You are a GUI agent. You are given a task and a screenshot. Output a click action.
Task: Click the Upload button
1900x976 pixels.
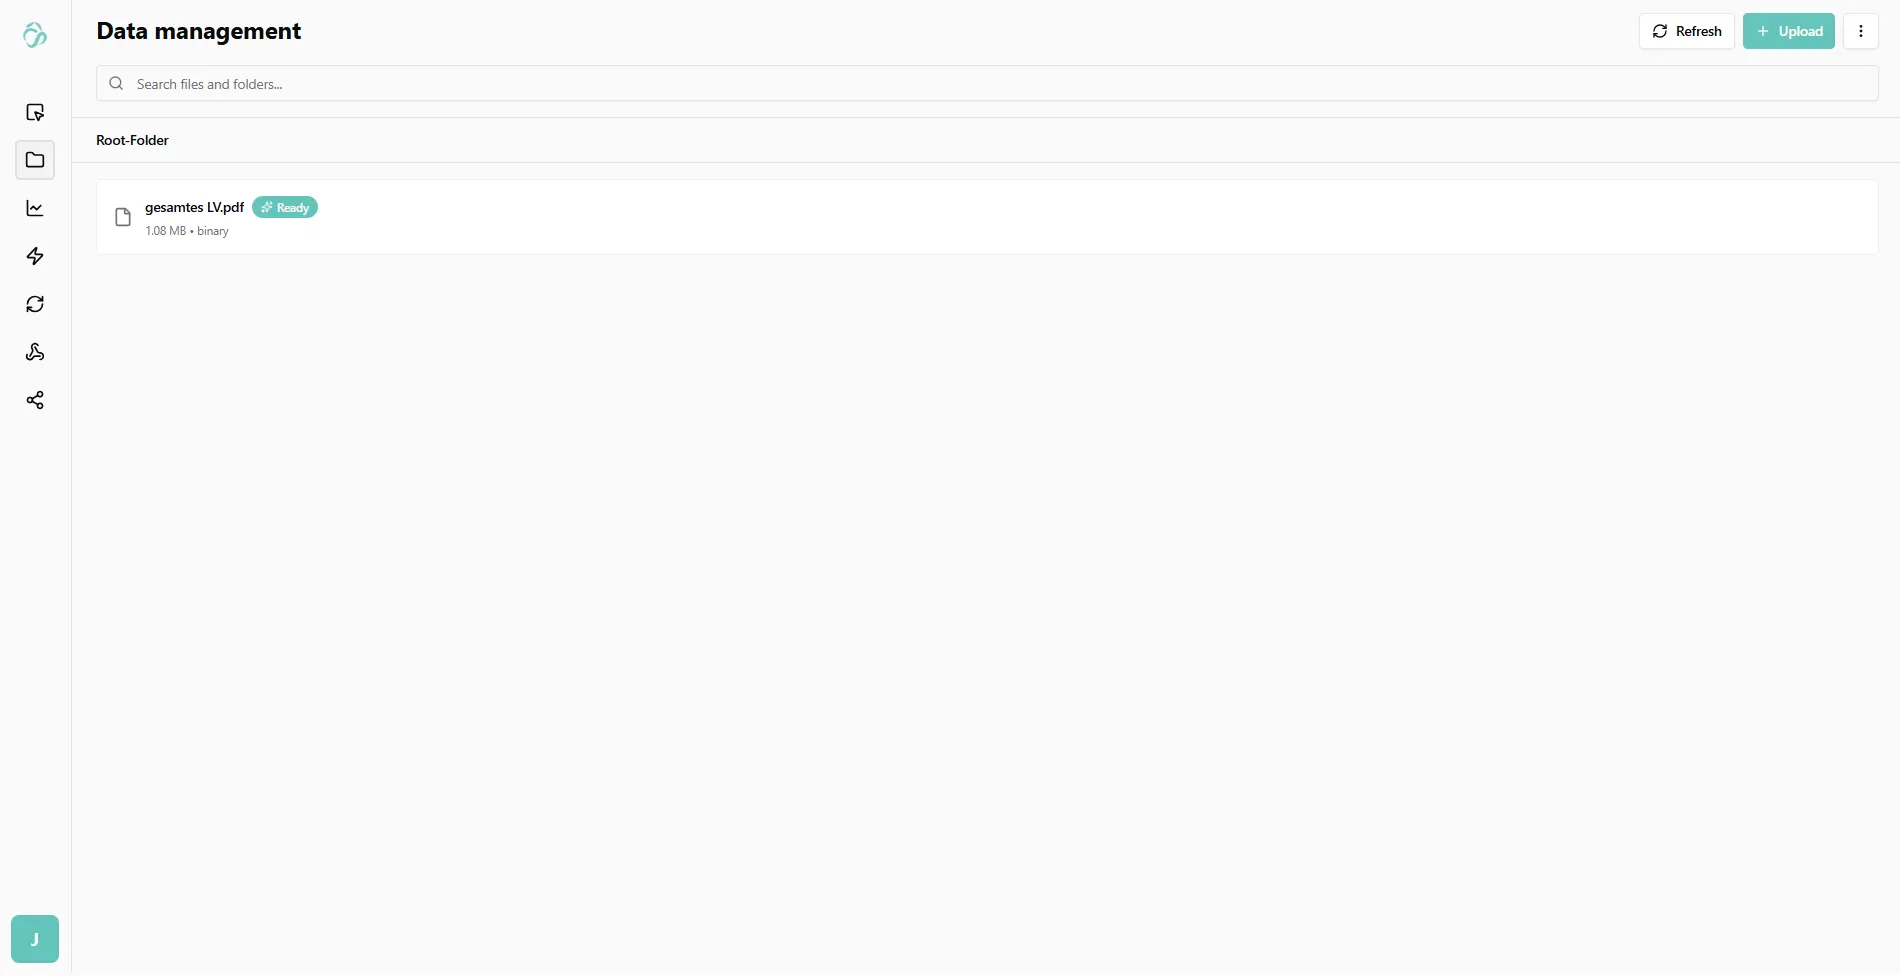coord(1788,31)
